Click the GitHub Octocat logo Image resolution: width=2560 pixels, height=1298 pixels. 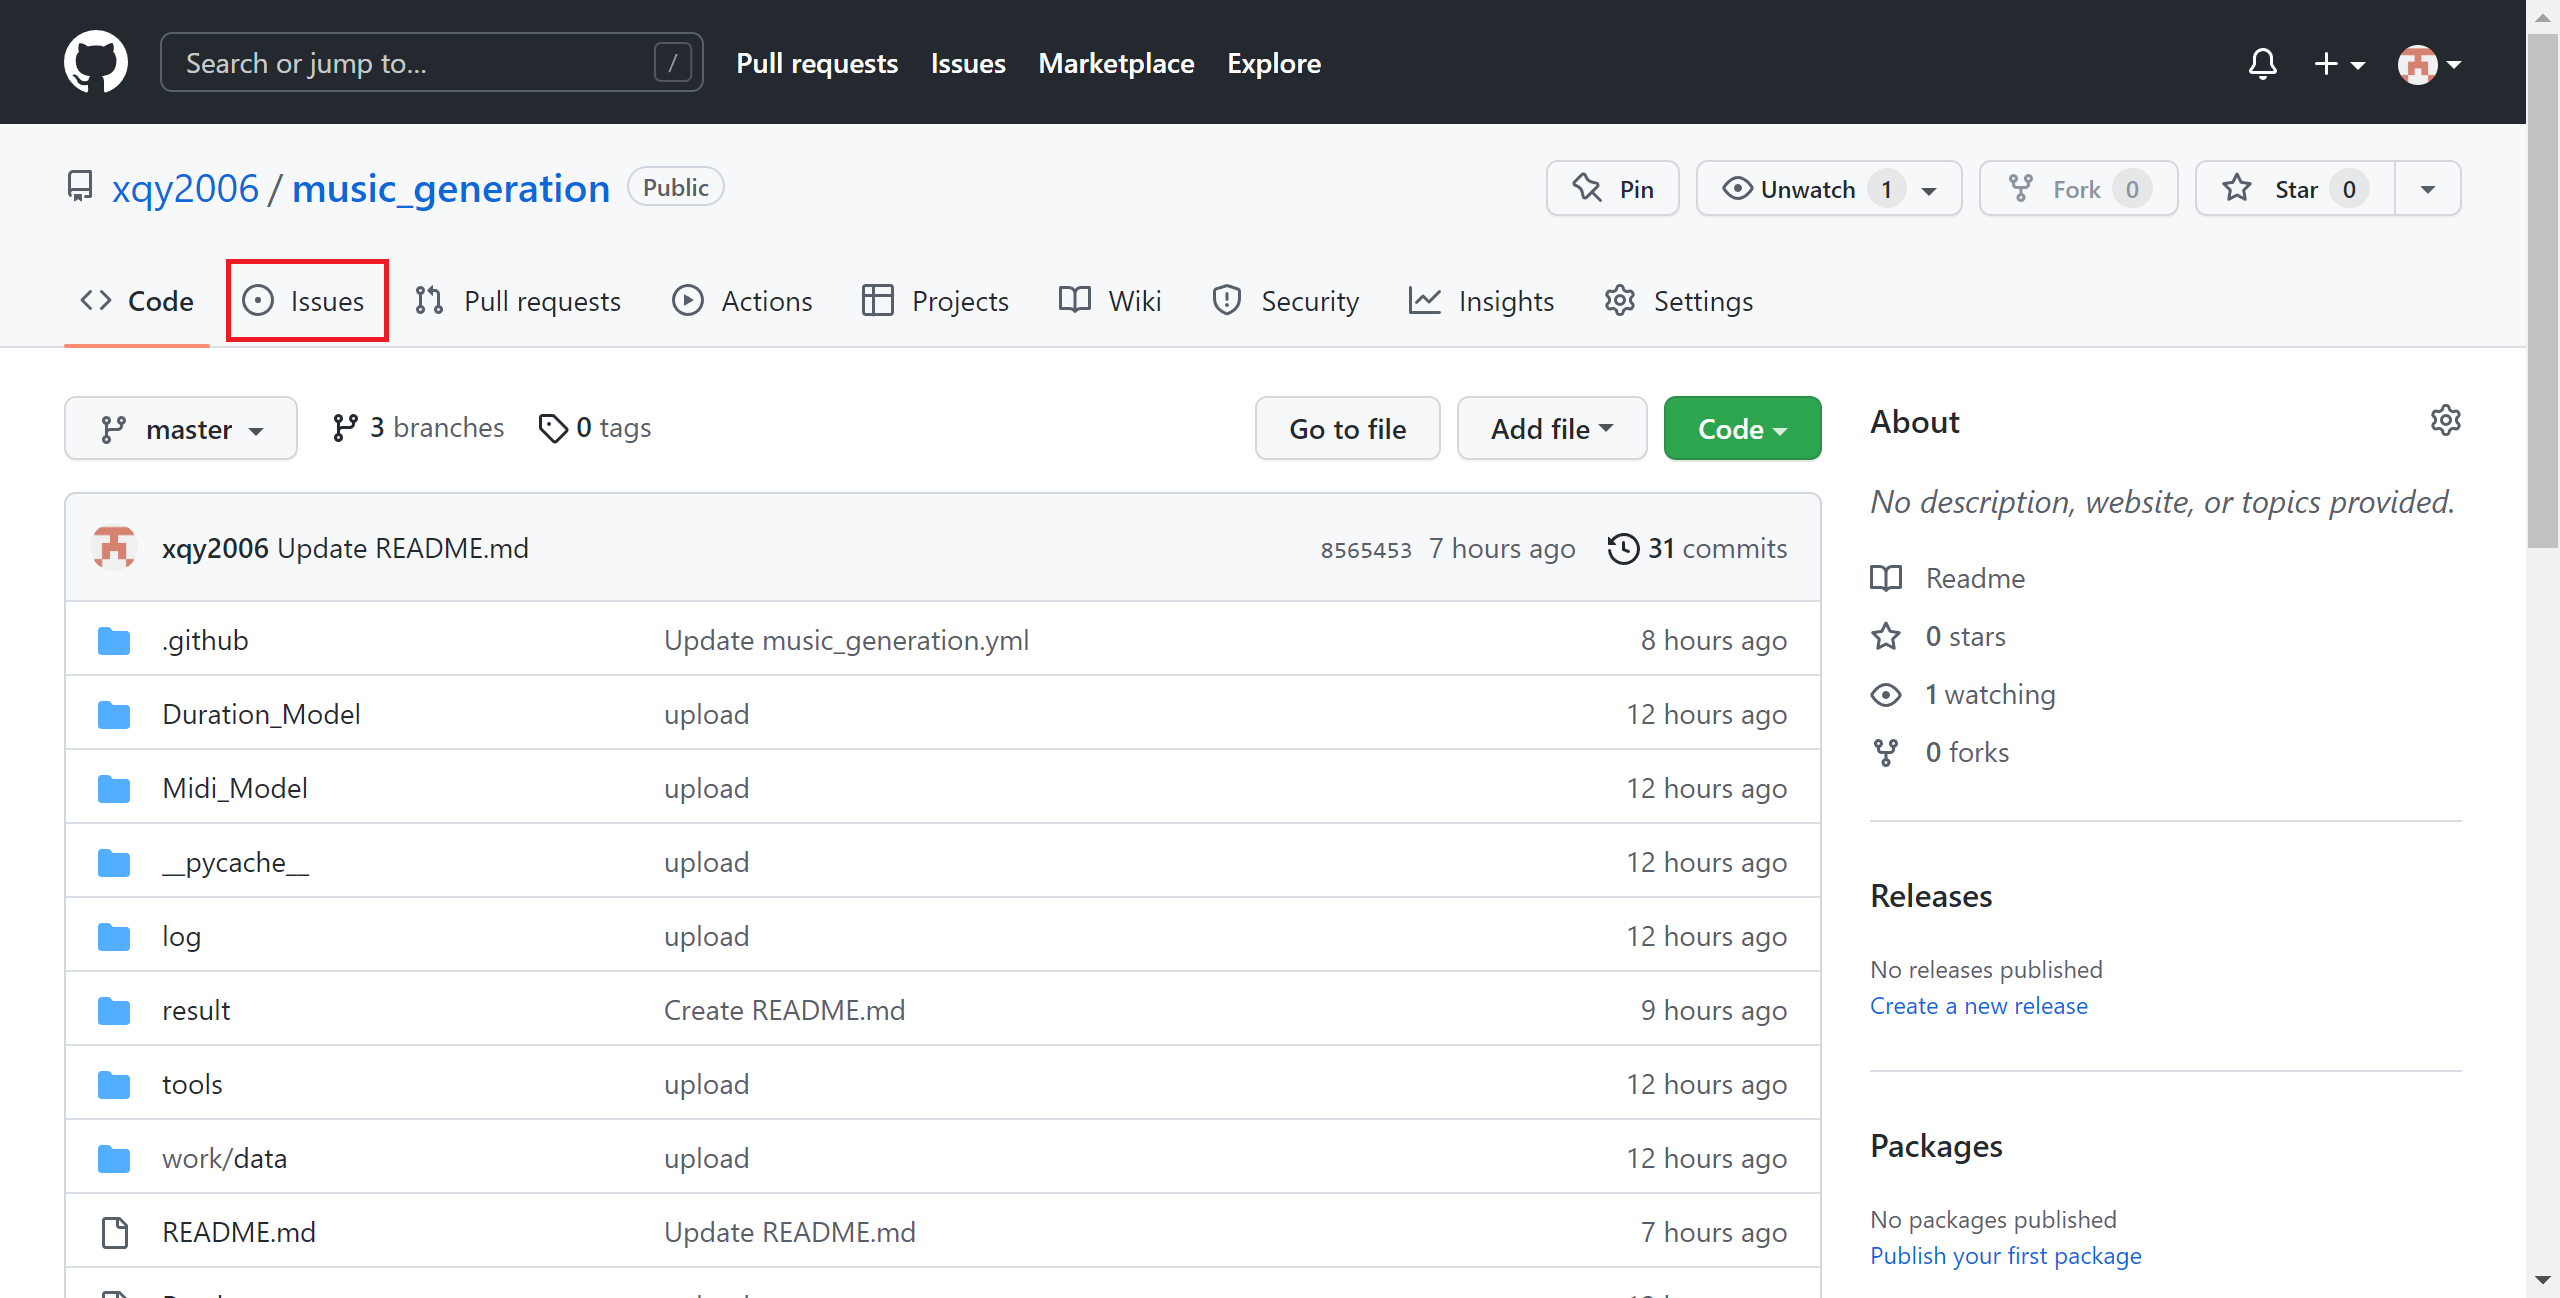(96, 62)
